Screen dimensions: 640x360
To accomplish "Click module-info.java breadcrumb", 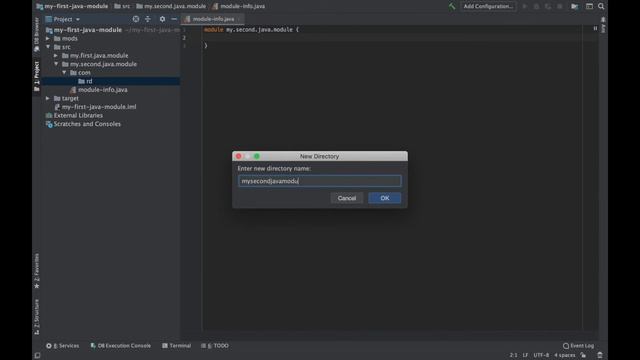I will [239, 6].
